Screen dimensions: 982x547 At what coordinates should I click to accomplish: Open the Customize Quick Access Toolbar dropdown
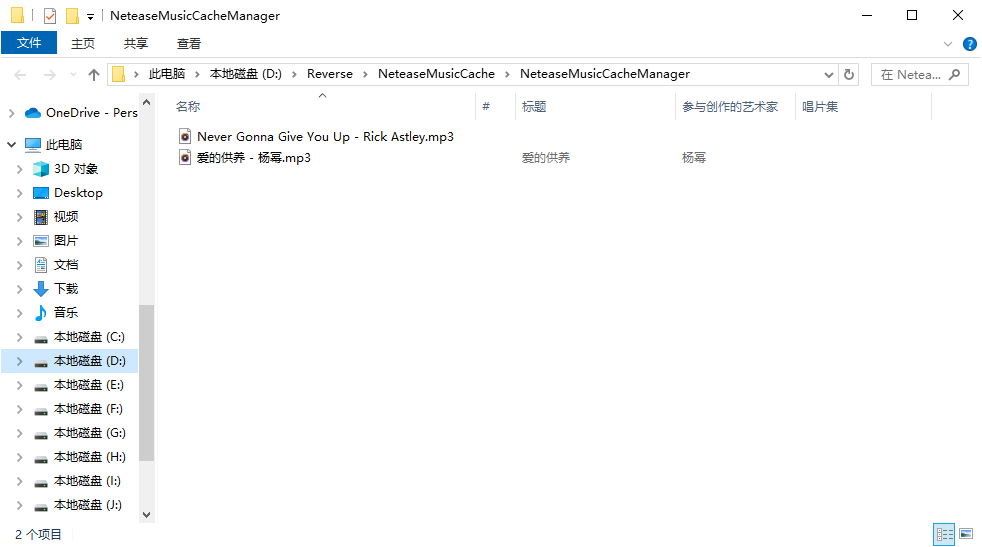(90, 16)
